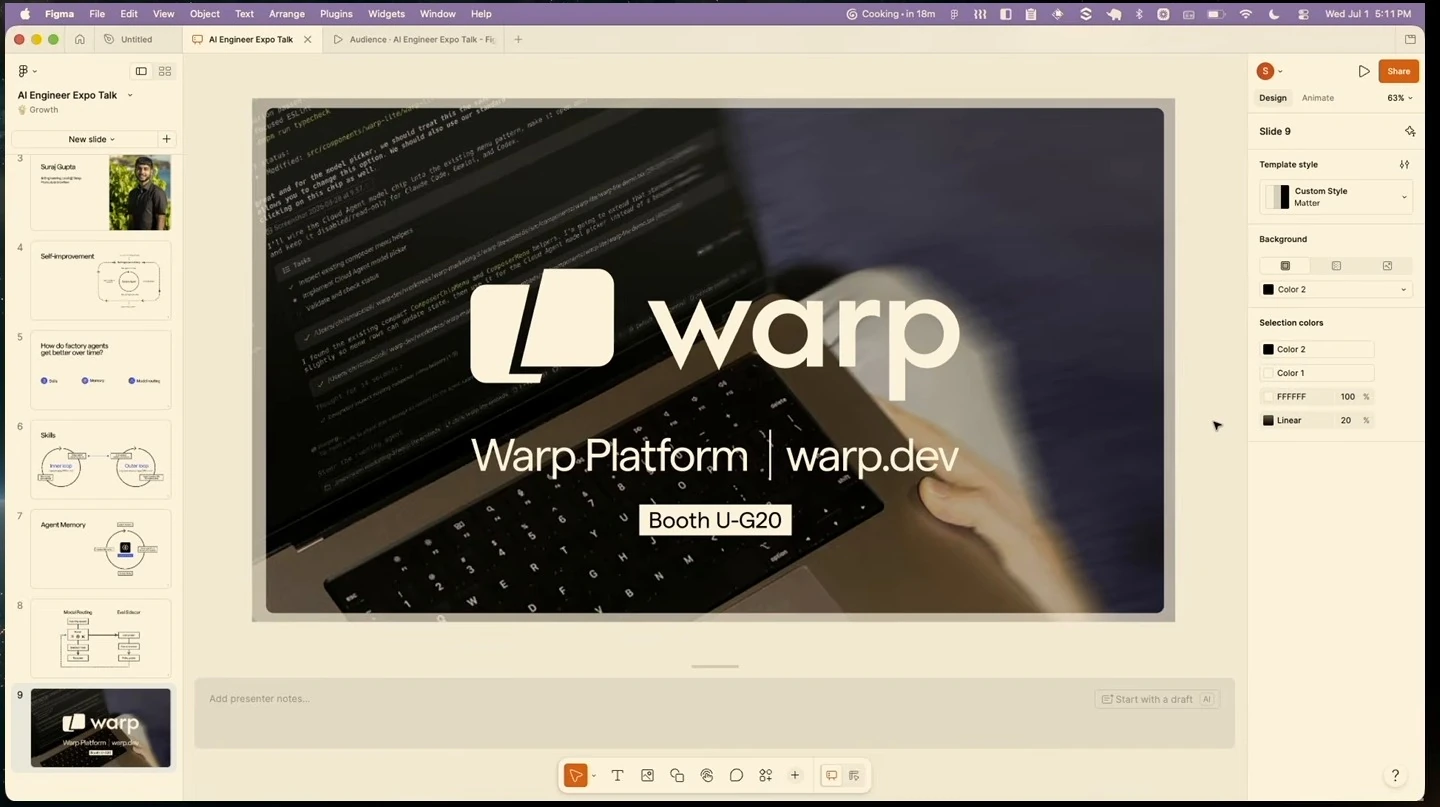Open macOS Control Center in menu bar
Image resolution: width=1440 pixels, height=807 pixels.
(x=1303, y=14)
